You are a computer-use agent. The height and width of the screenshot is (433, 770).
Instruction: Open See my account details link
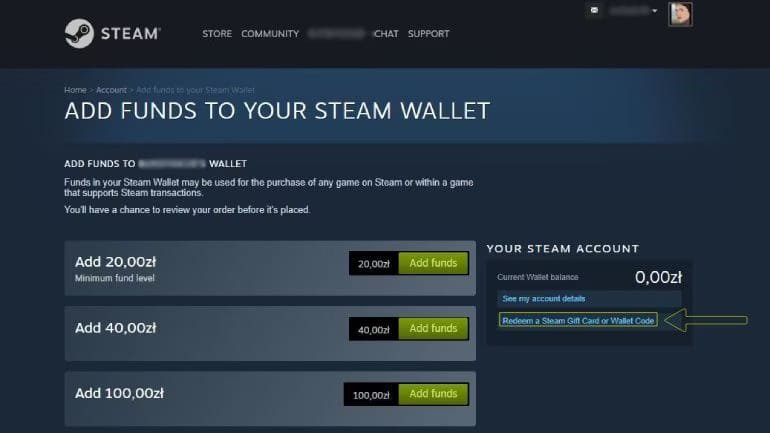click(x=544, y=298)
